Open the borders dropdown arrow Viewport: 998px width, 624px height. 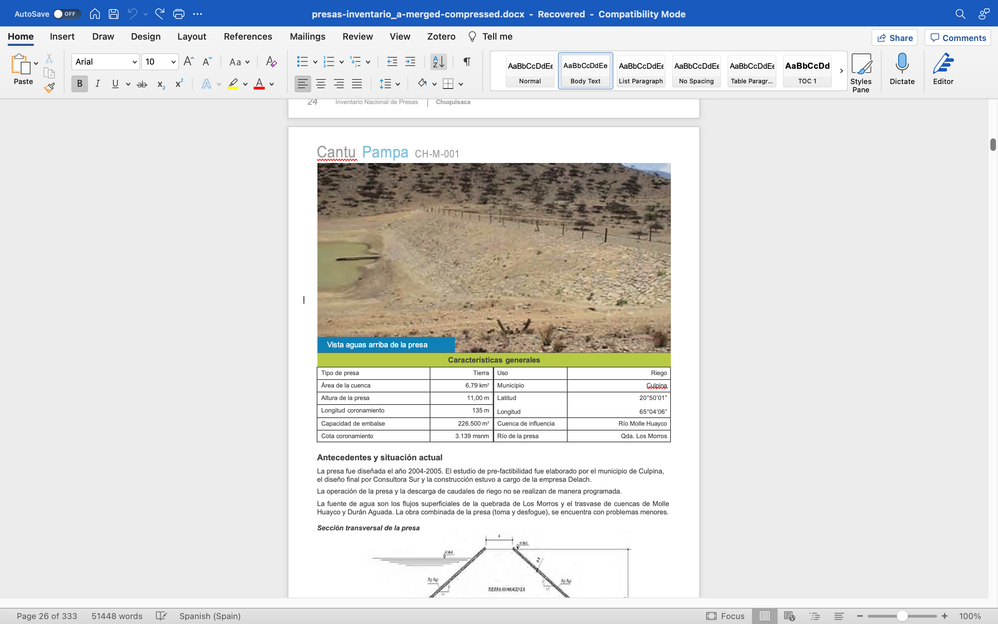(460, 84)
